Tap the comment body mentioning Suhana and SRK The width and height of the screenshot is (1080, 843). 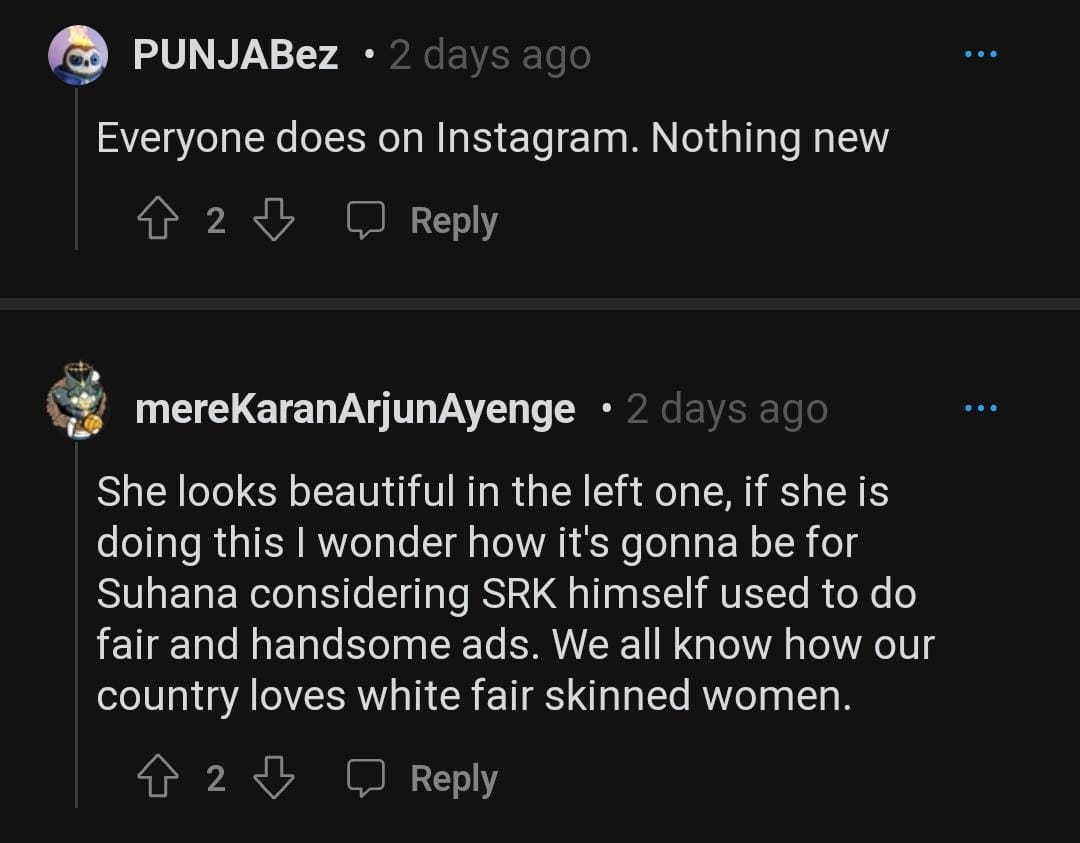[515, 594]
